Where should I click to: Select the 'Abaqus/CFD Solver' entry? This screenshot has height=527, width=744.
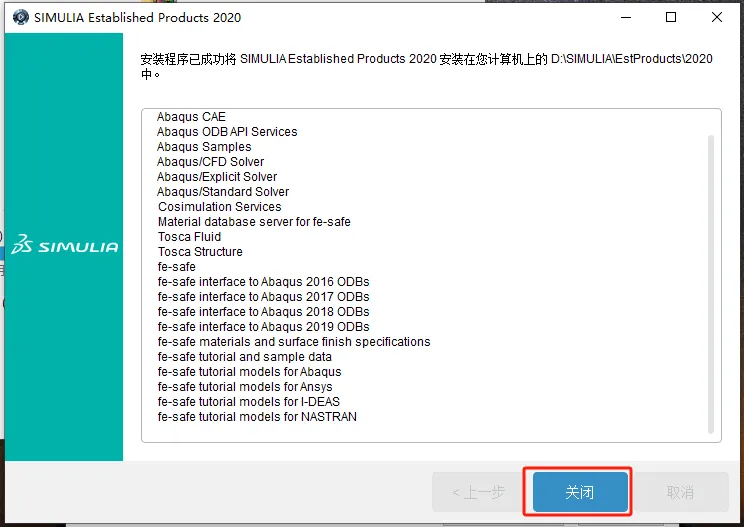[210, 162]
